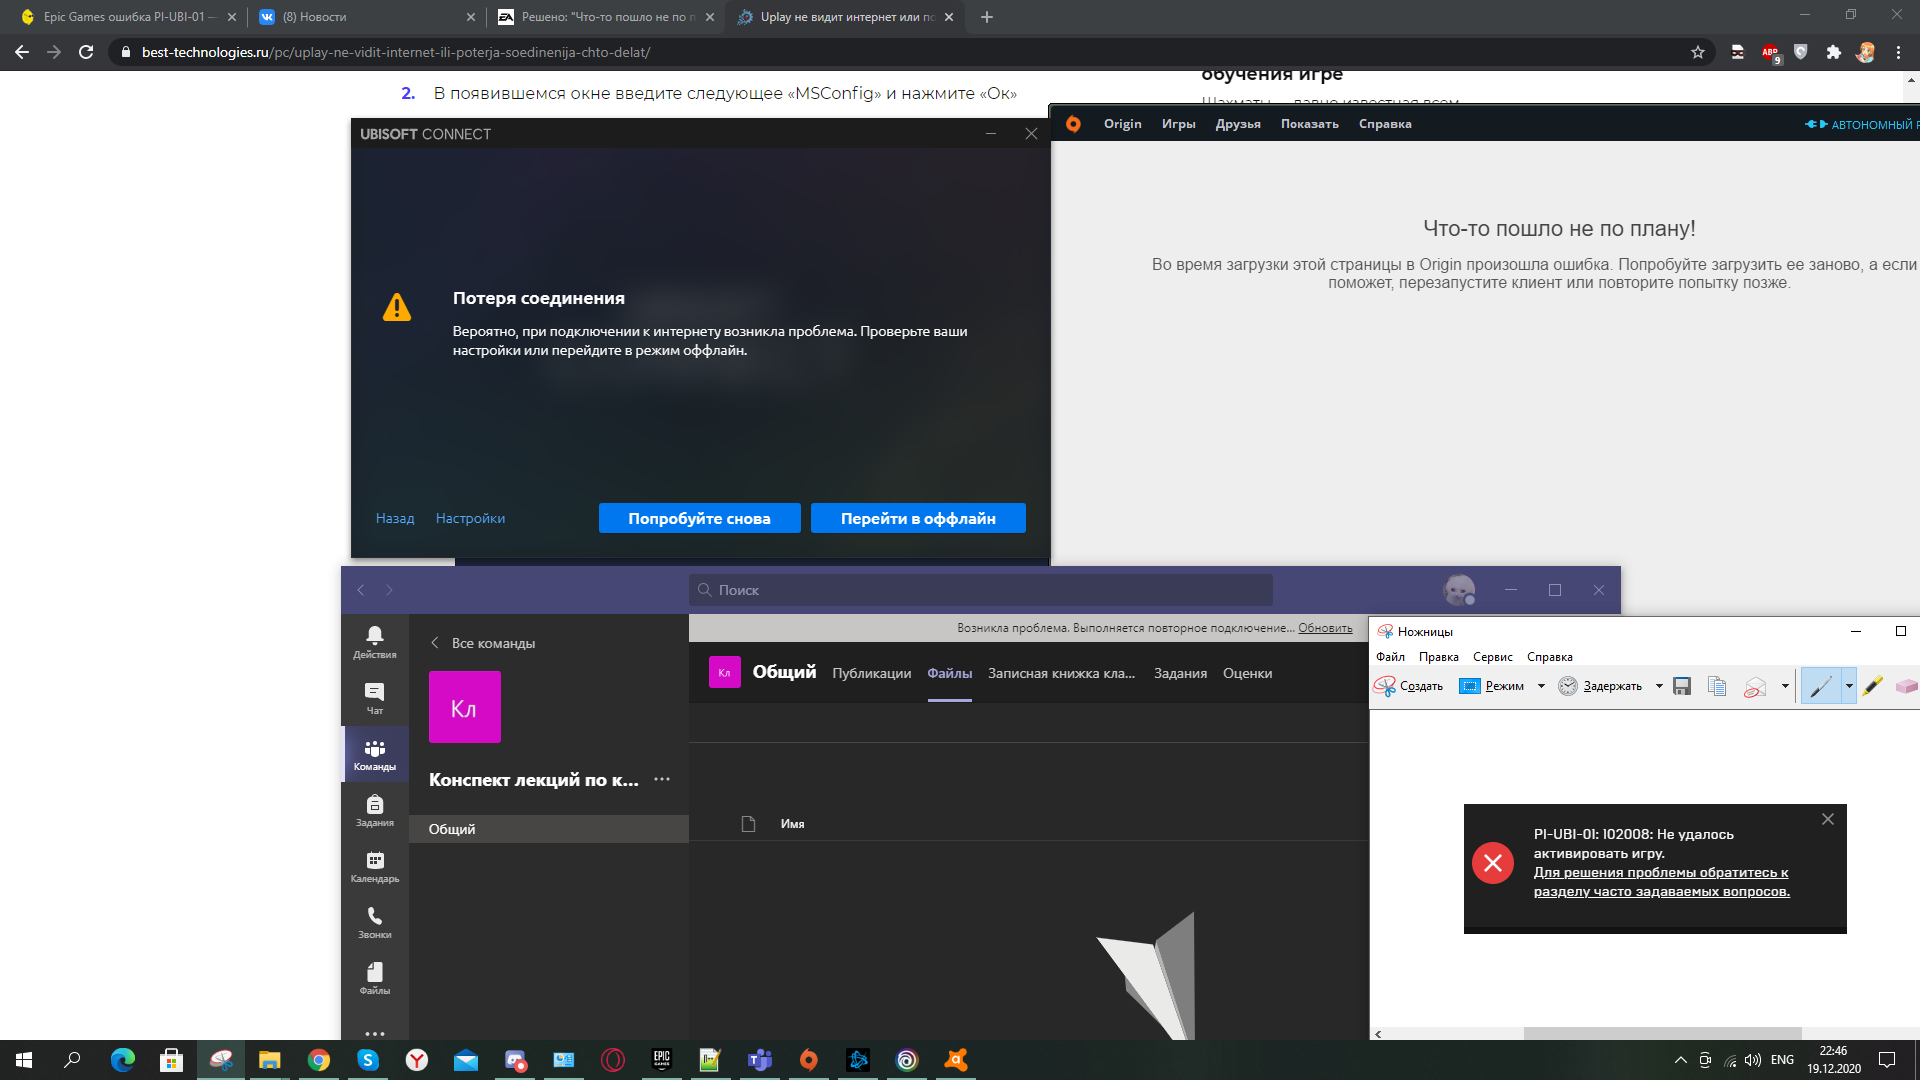Open the Справка menu in Snipping Tool

[1549, 657]
